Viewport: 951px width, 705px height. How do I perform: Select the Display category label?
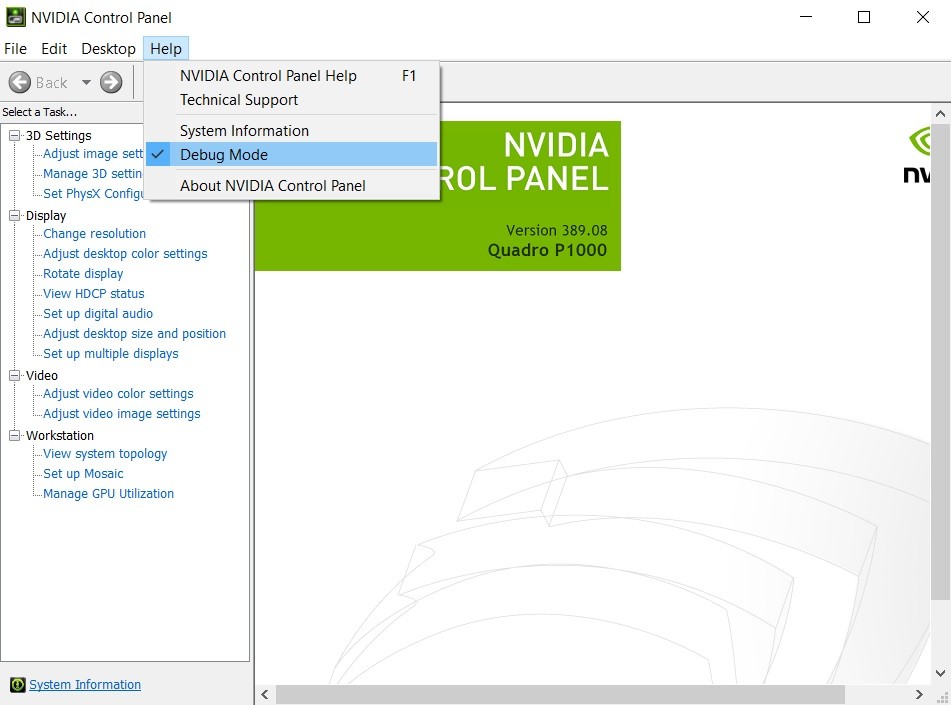click(x=45, y=215)
